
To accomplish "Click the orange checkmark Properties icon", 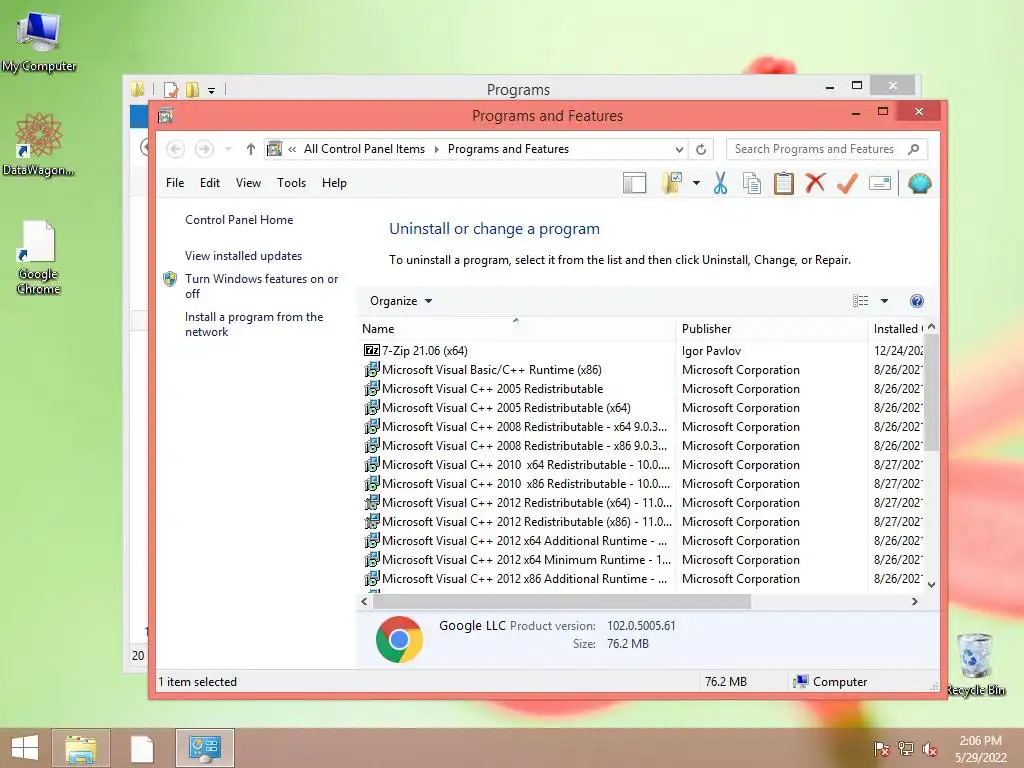I will tap(847, 184).
